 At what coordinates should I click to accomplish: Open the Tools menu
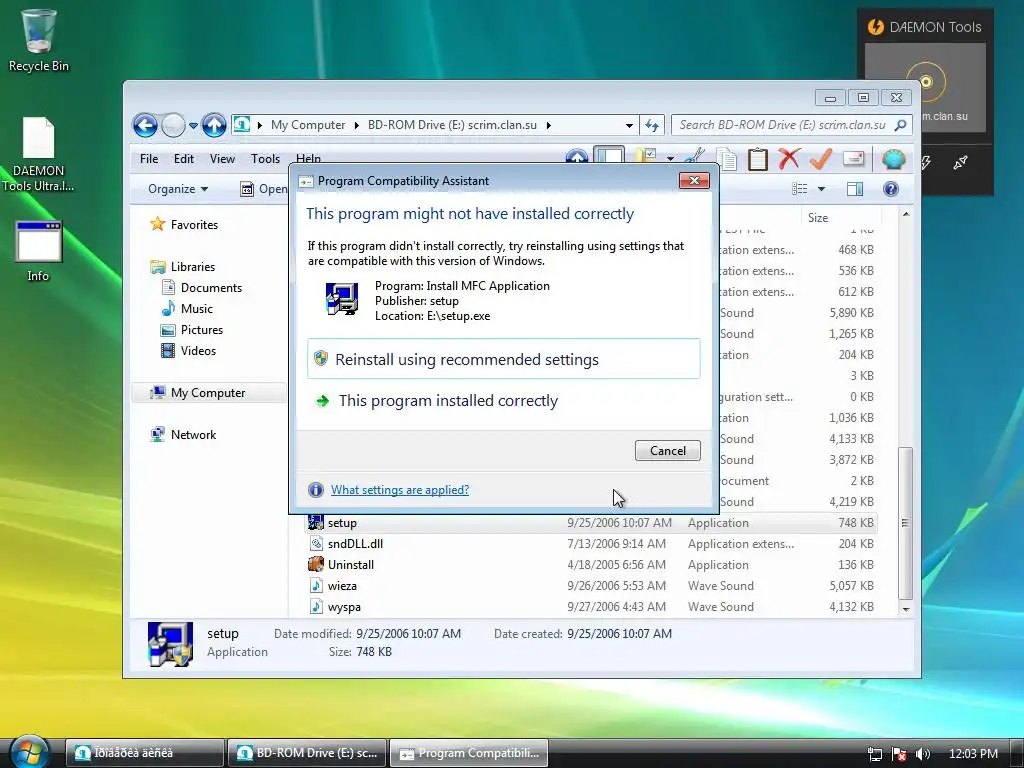pos(265,159)
